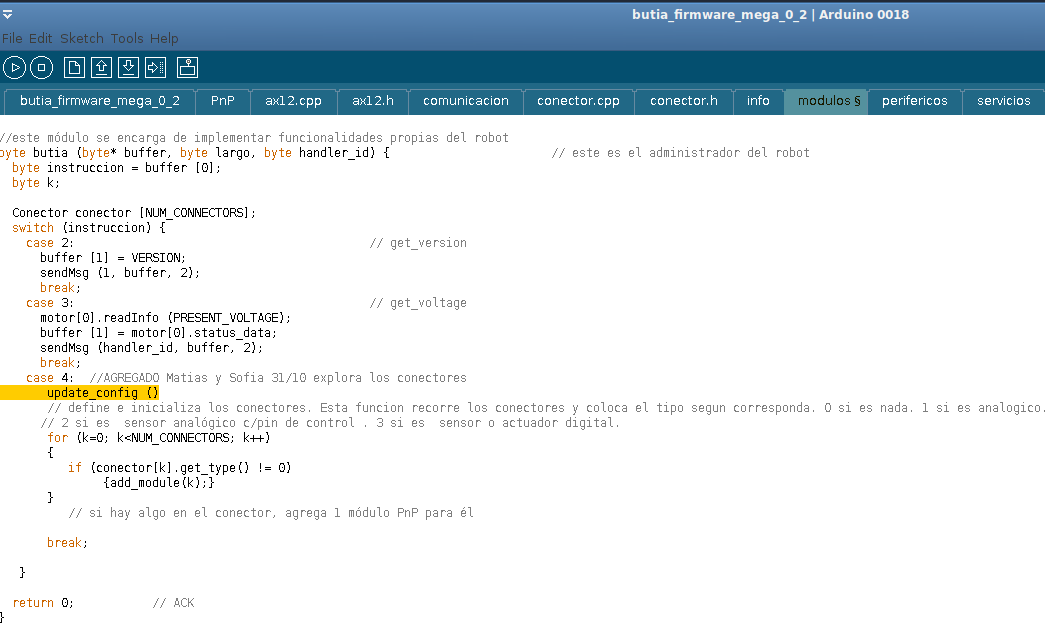The height and width of the screenshot is (641, 1045).
Task: Open the File menu
Action: pos(12,39)
